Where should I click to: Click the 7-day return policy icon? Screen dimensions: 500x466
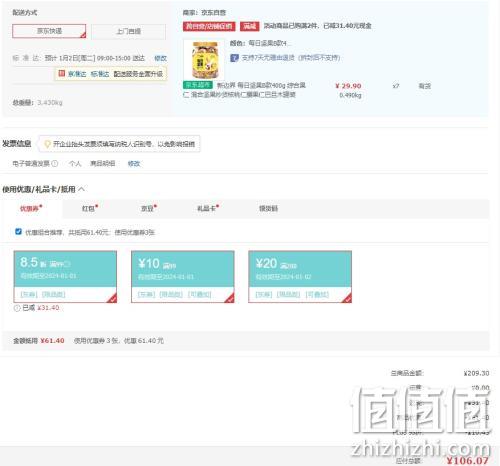(234, 58)
